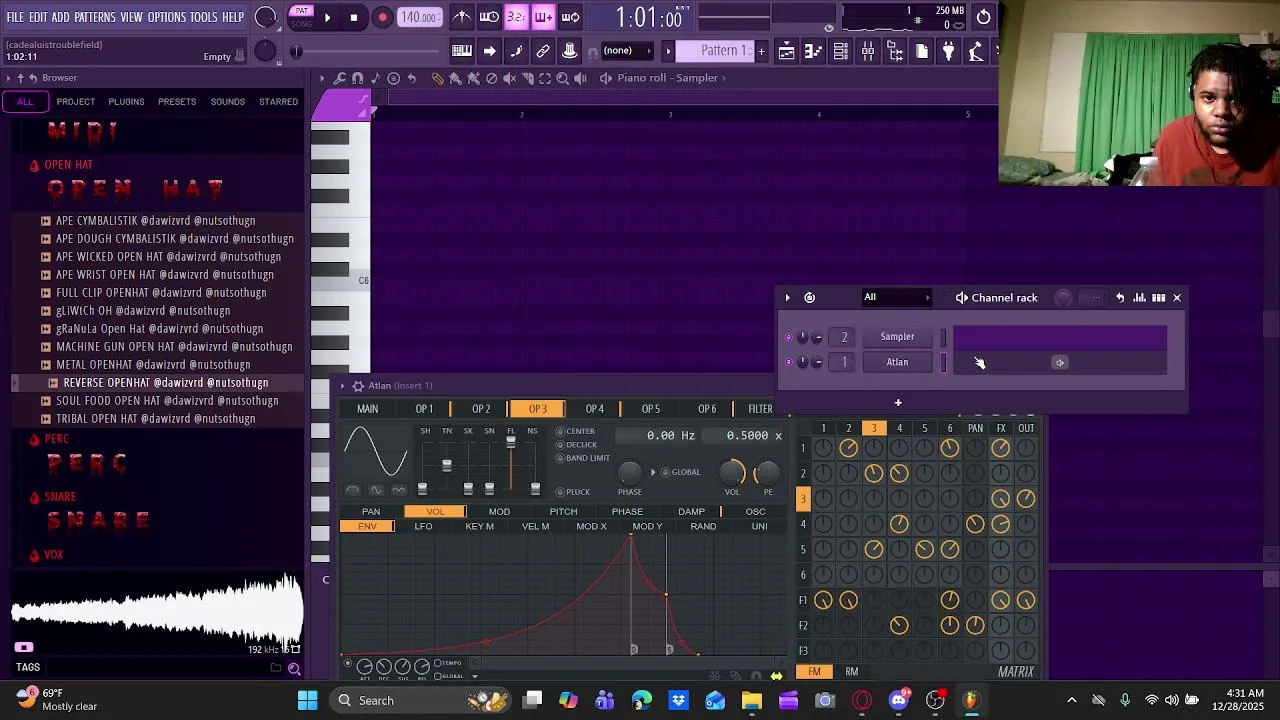
Task: Open the File menu
Action: 15,17
